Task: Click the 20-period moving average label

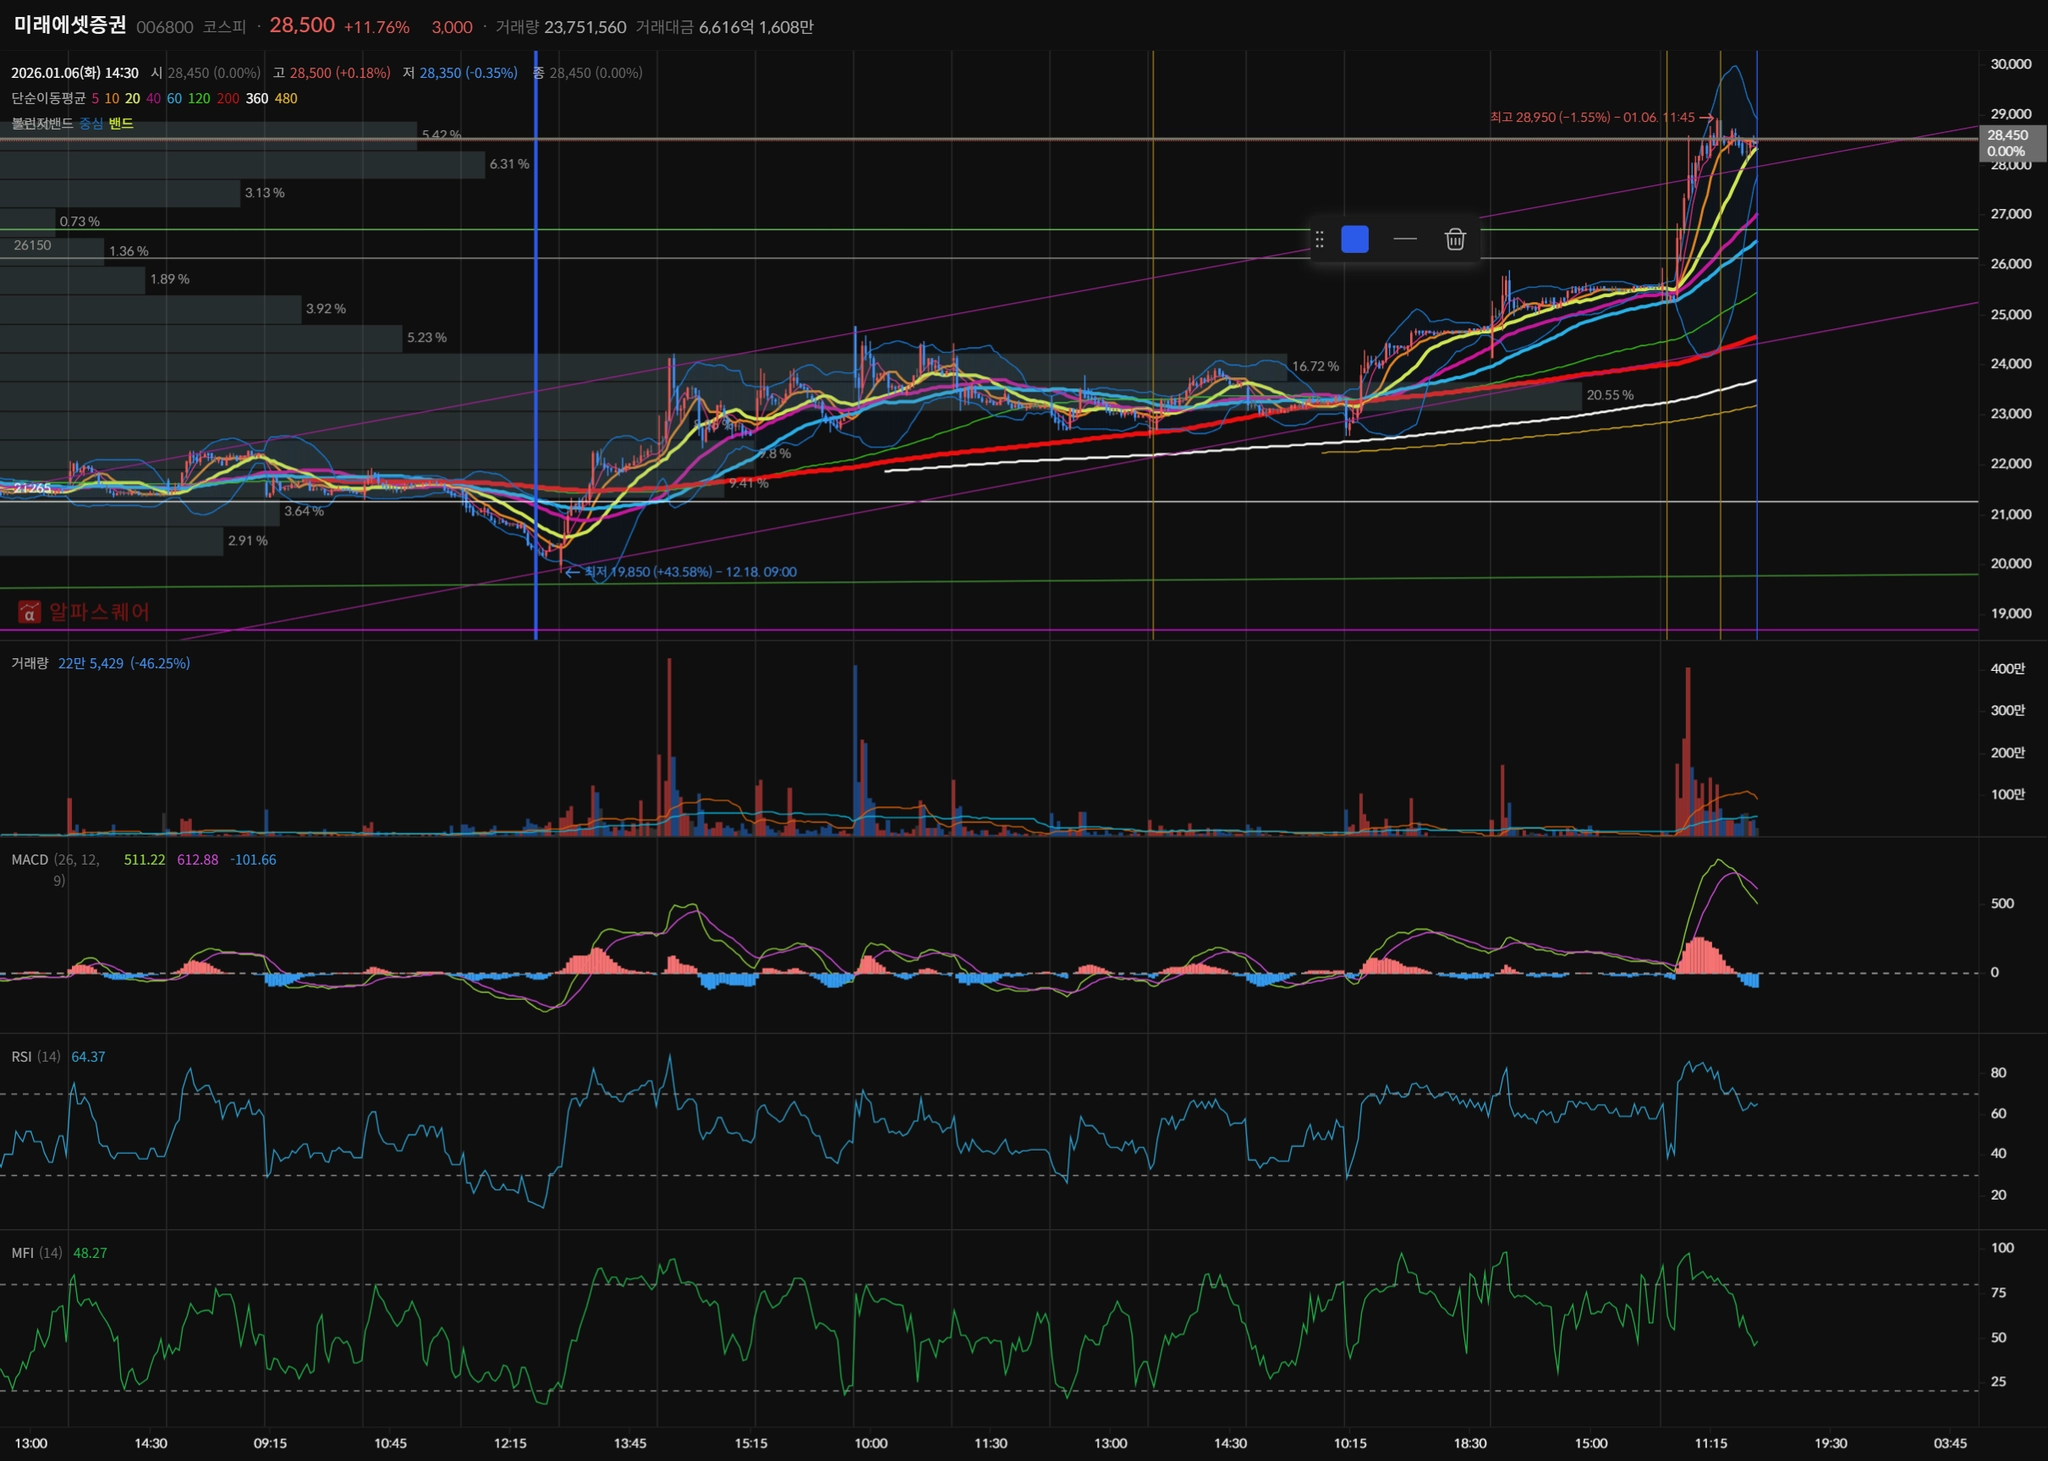Action: [x=132, y=98]
